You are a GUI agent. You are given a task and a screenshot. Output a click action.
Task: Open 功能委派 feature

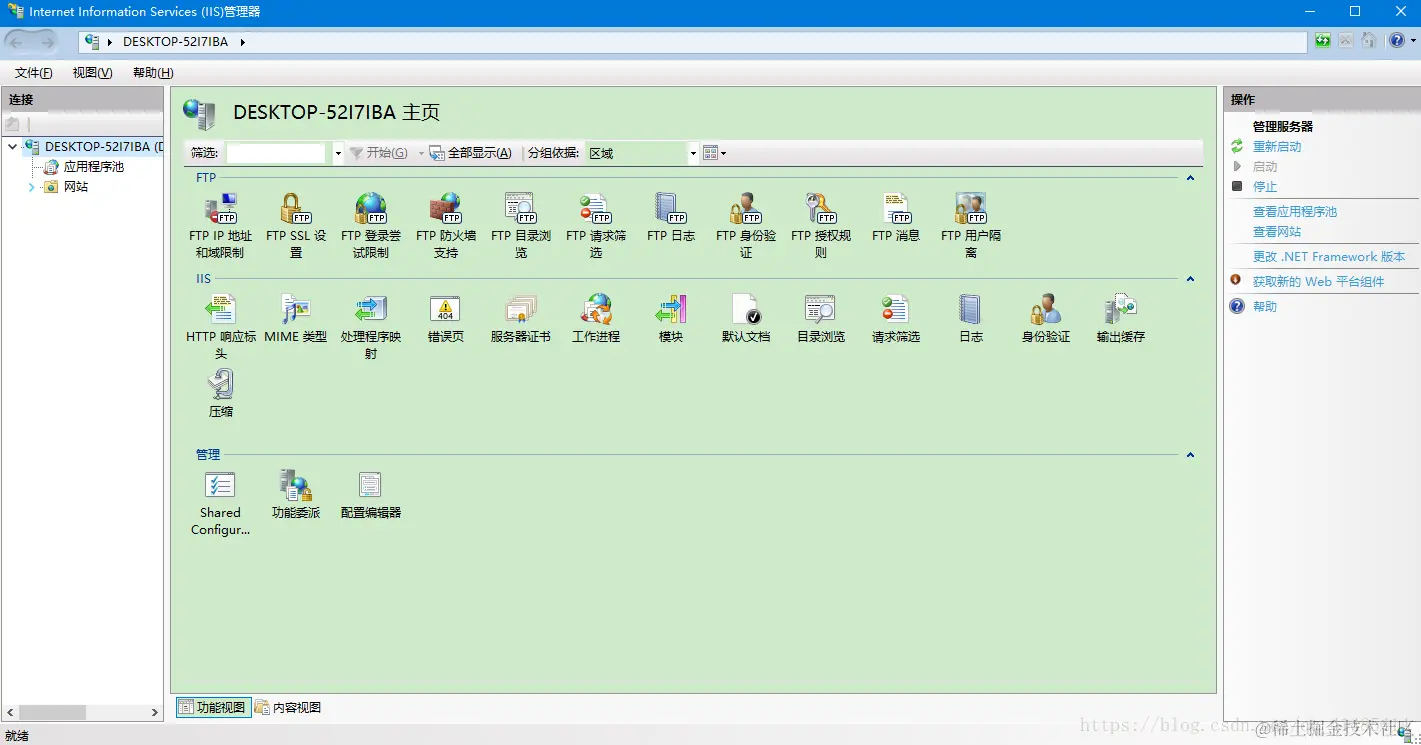[296, 495]
